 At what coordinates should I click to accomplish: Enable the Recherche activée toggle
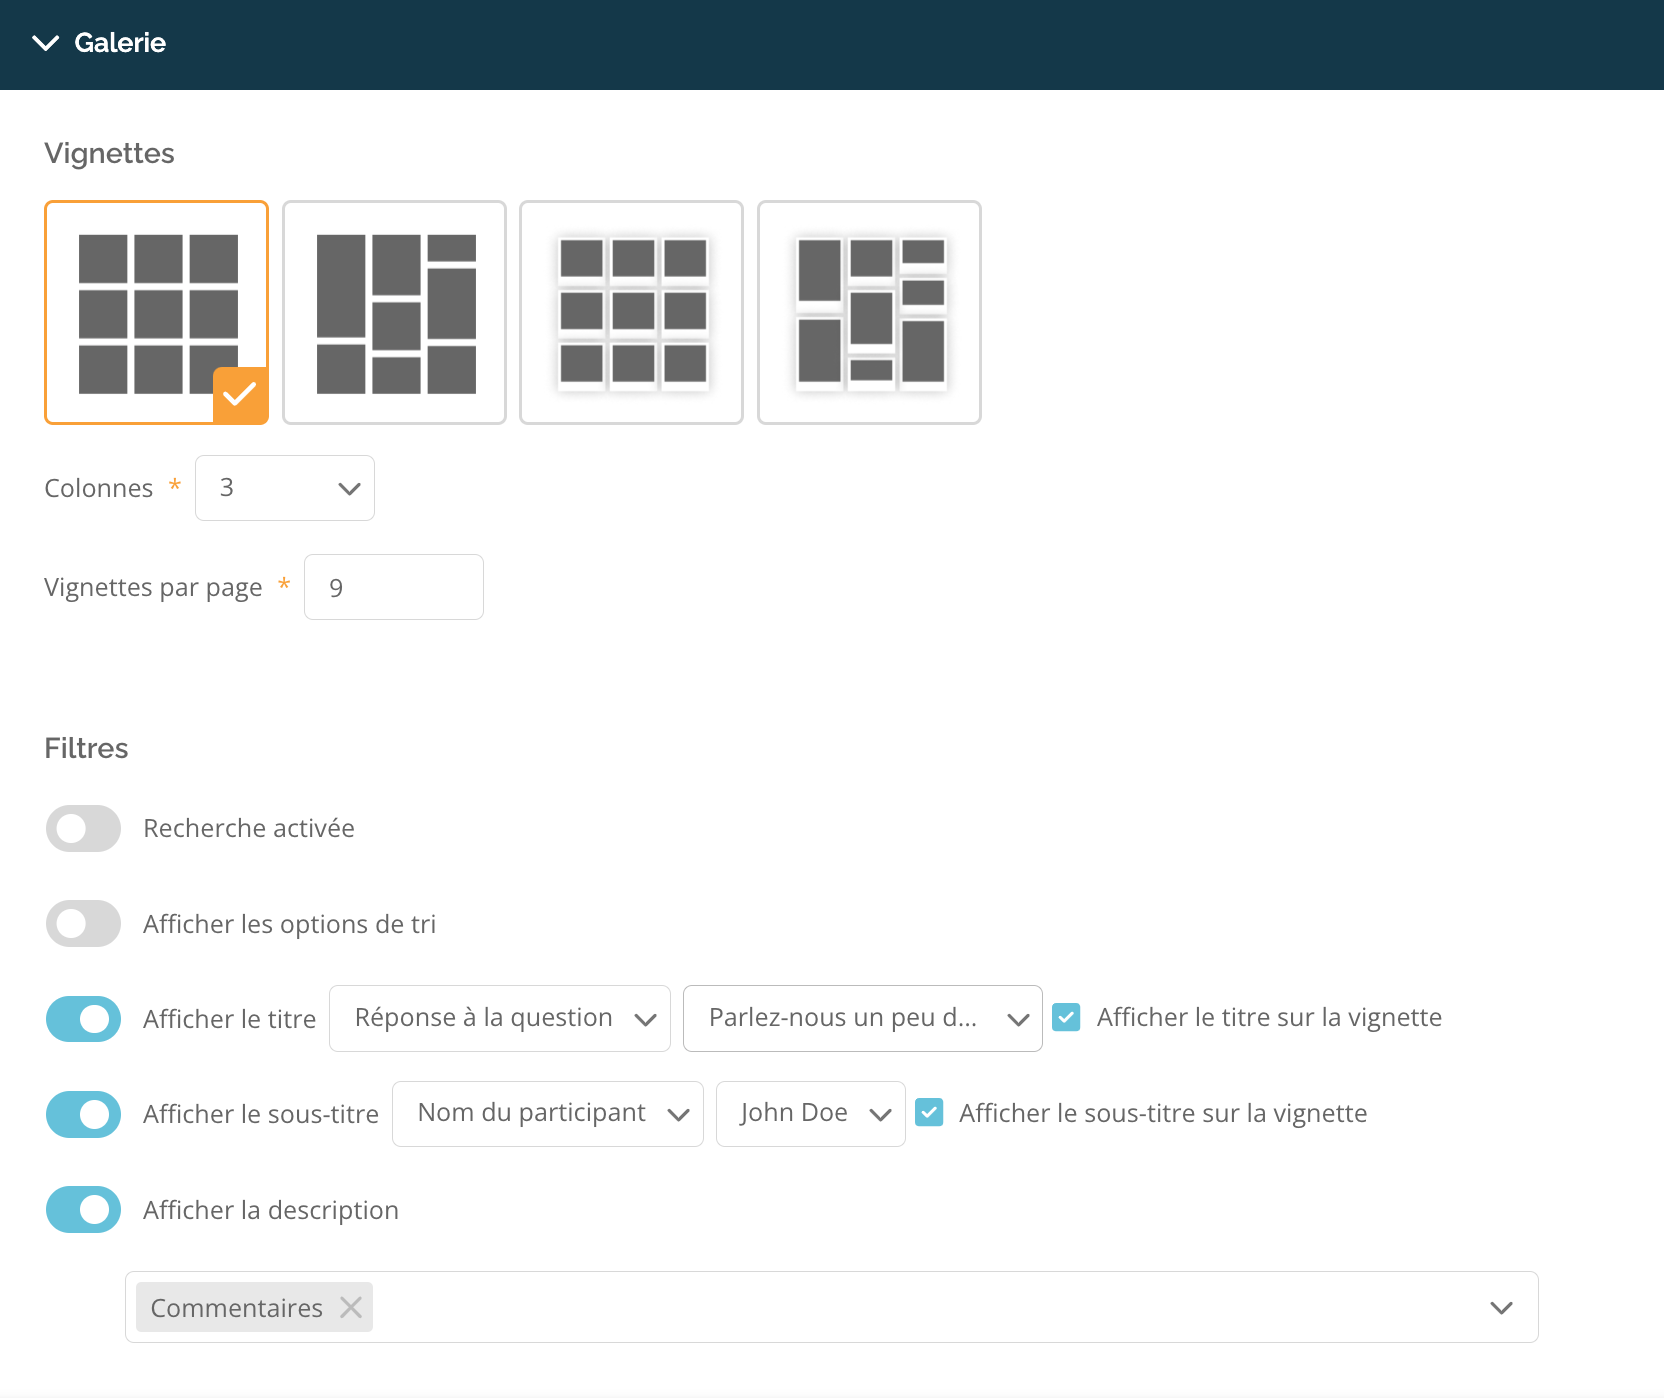coord(83,828)
